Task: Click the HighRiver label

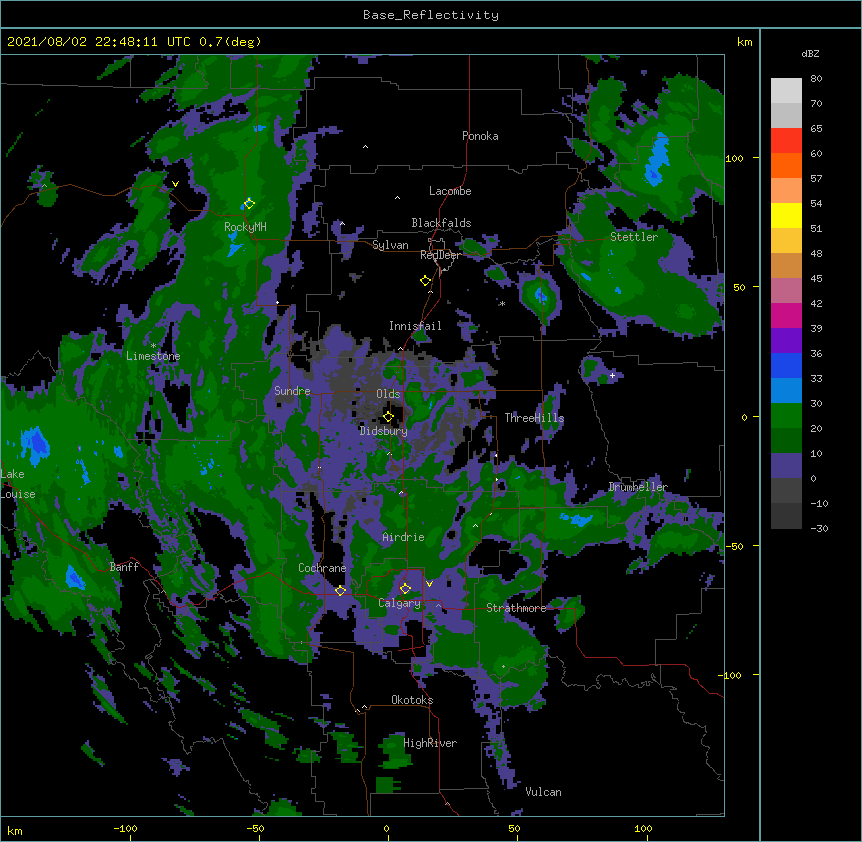Action: [430, 743]
